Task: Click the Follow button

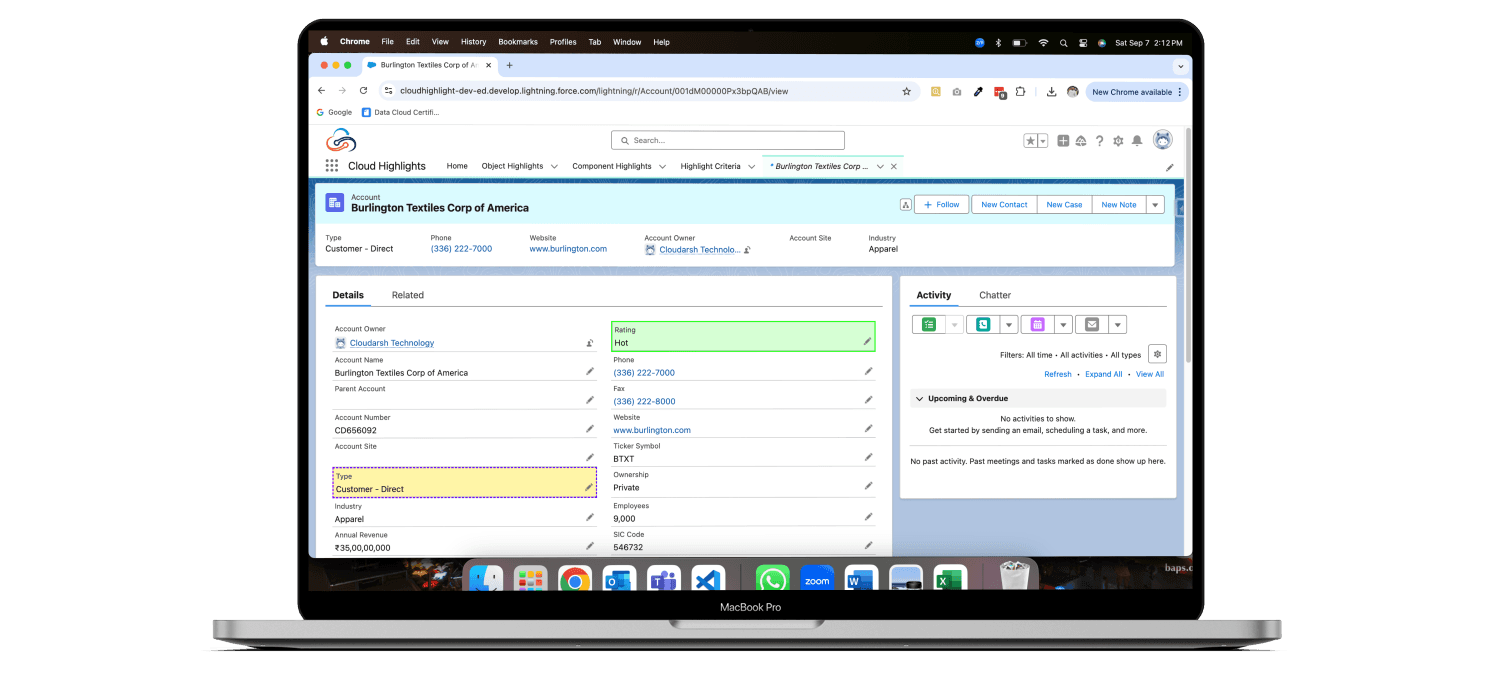Action: click(x=940, y=204)
